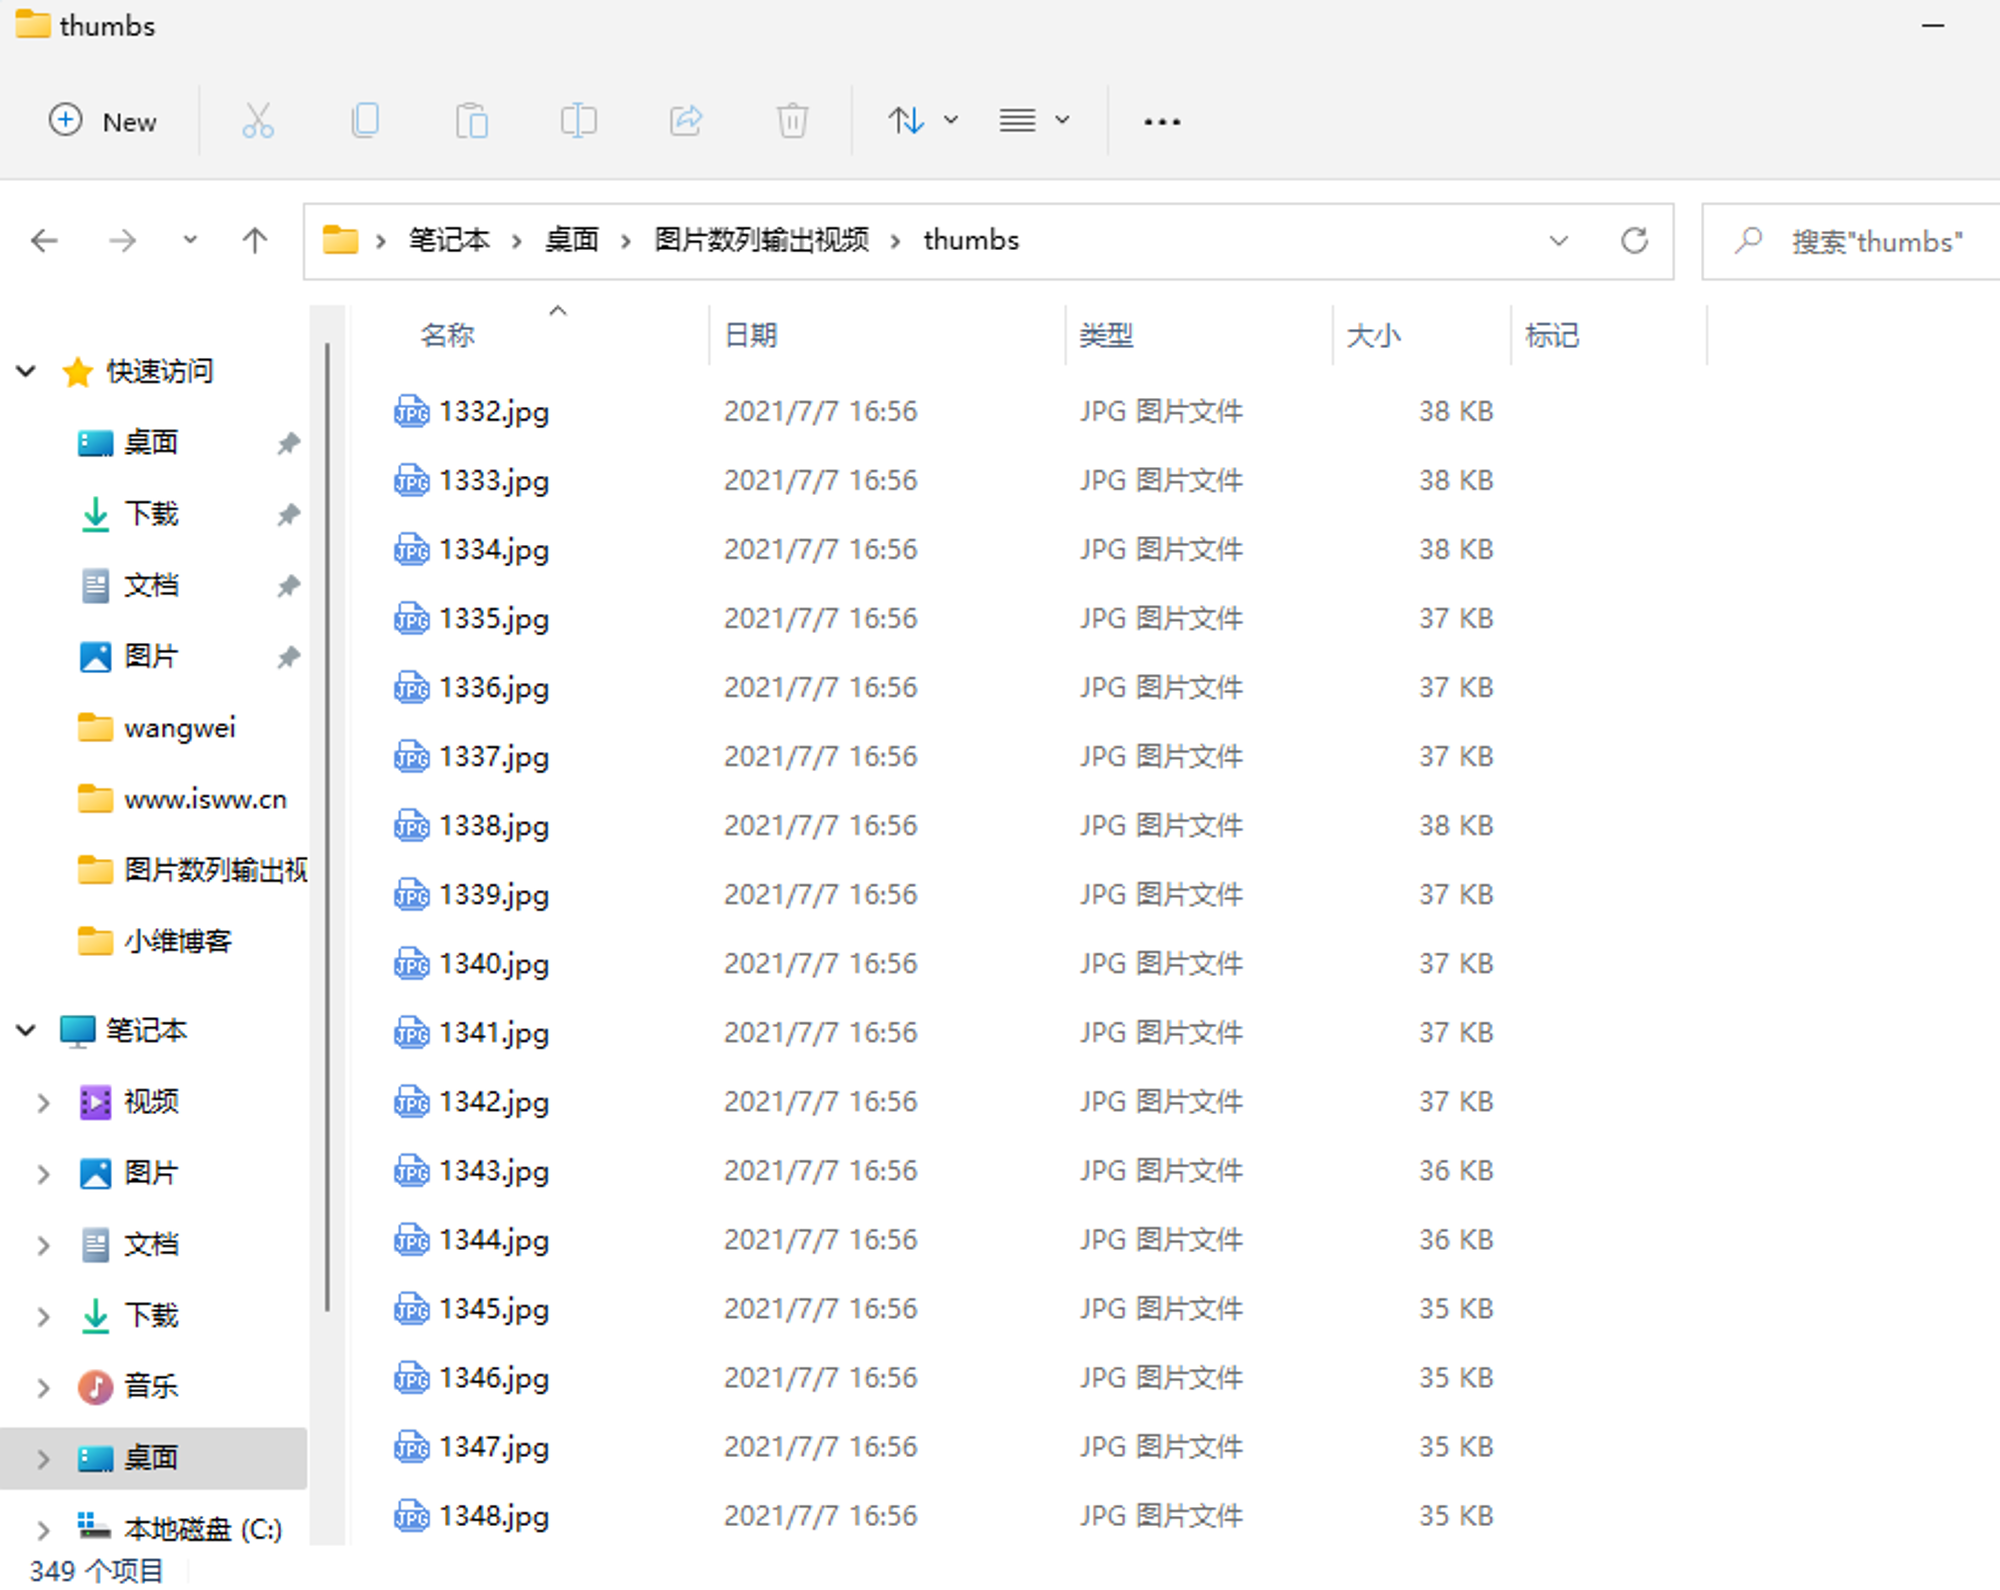The height and width of the screenshot is (1590, 2000).
Task: Click the JPG icon of 1338.jpg
Action: 411,825
